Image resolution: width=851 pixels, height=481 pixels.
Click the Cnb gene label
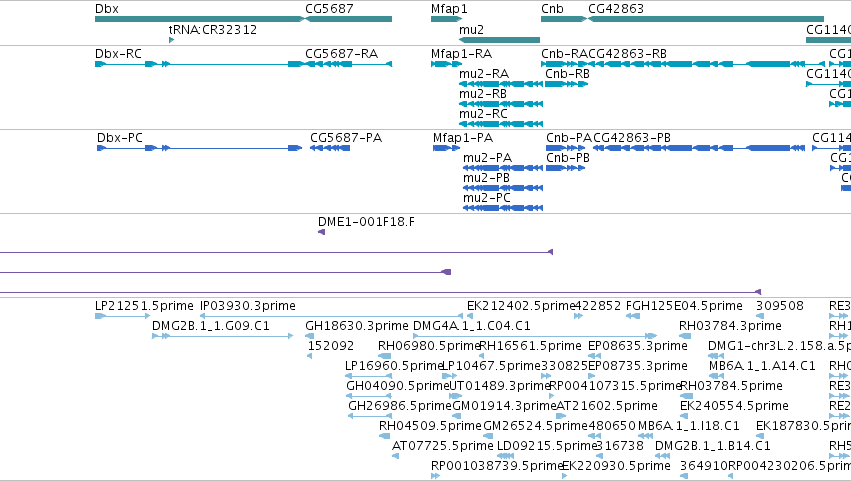click(x=552, y=9)
